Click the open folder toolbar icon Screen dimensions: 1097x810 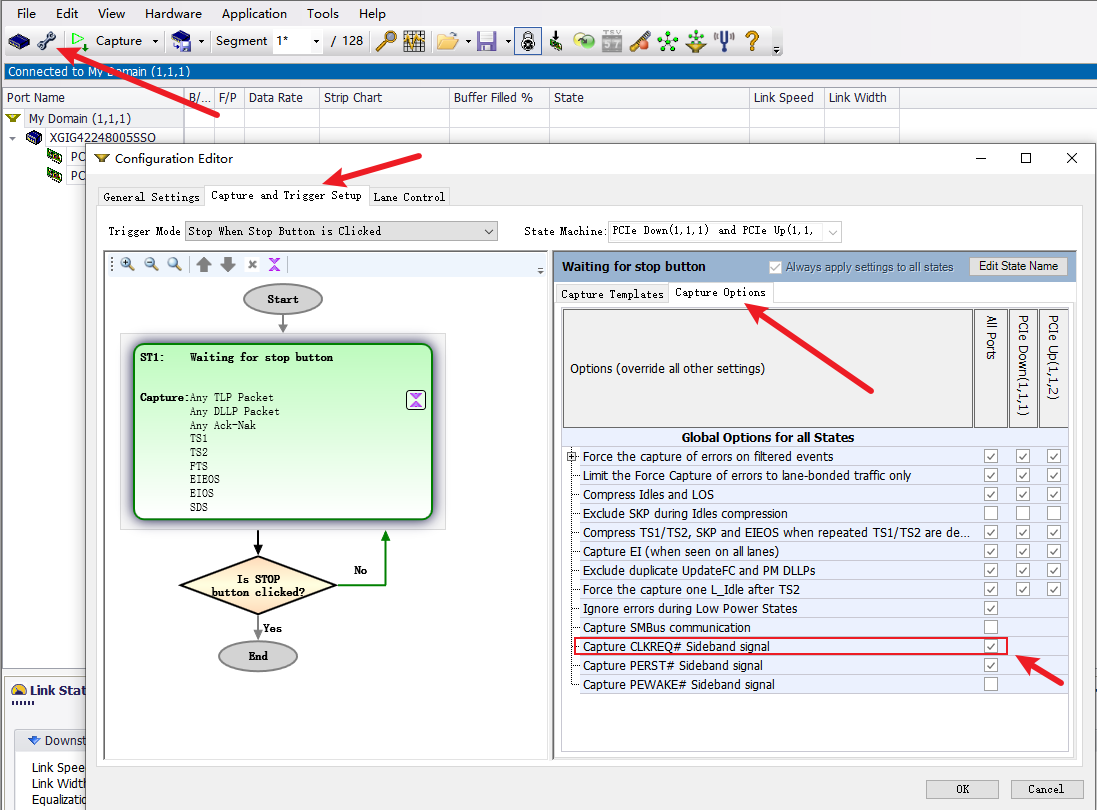coord(448,41)
